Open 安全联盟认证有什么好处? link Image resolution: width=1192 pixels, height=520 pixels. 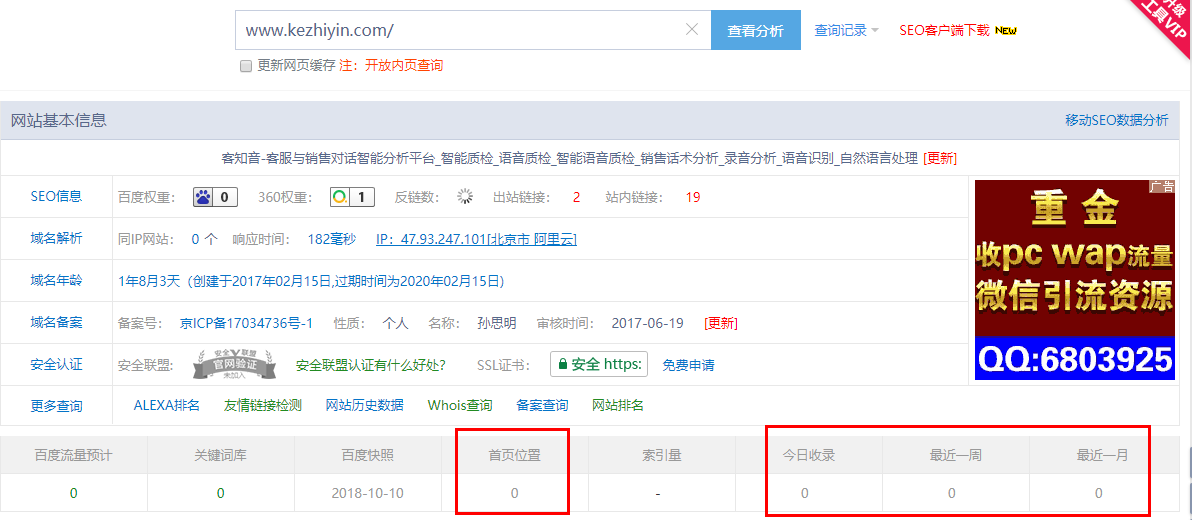tap(370, 365)
